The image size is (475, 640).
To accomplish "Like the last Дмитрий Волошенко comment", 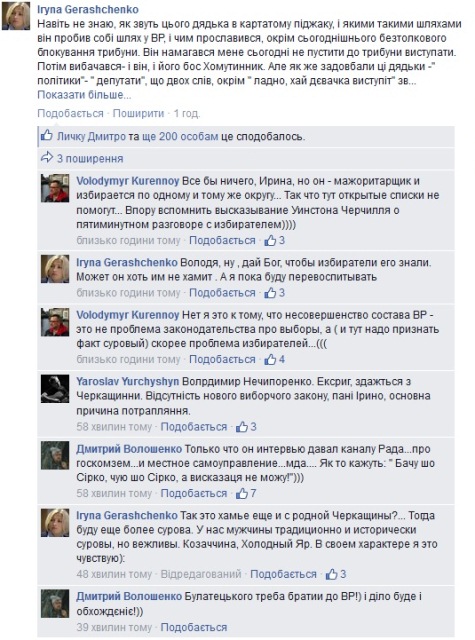I will [x=193, y=627].
